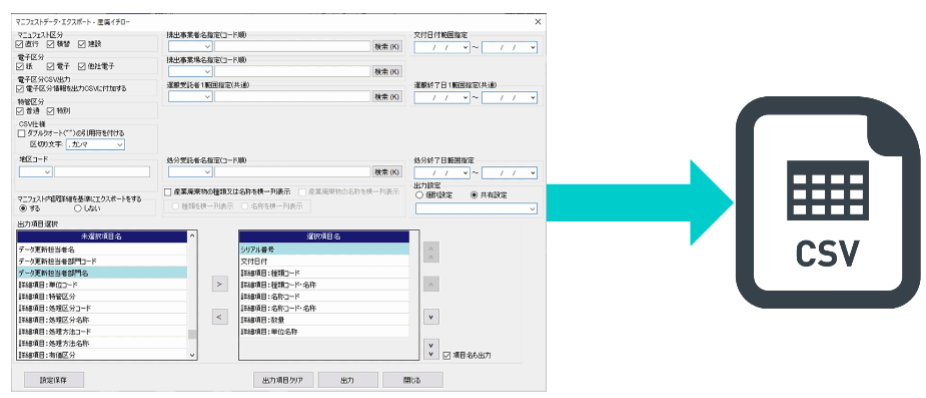Remove item from chosen list with < button
This screenshot has width=926, height=398.
tap(219, 317)
